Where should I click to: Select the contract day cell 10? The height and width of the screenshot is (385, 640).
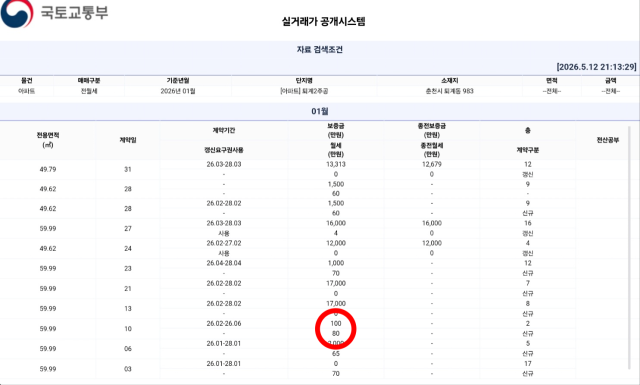(128, 329)
